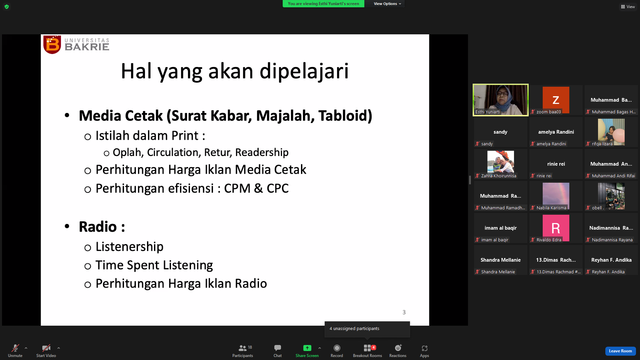Select Muhammad Ramadh... participant tile

pos(500,196)
